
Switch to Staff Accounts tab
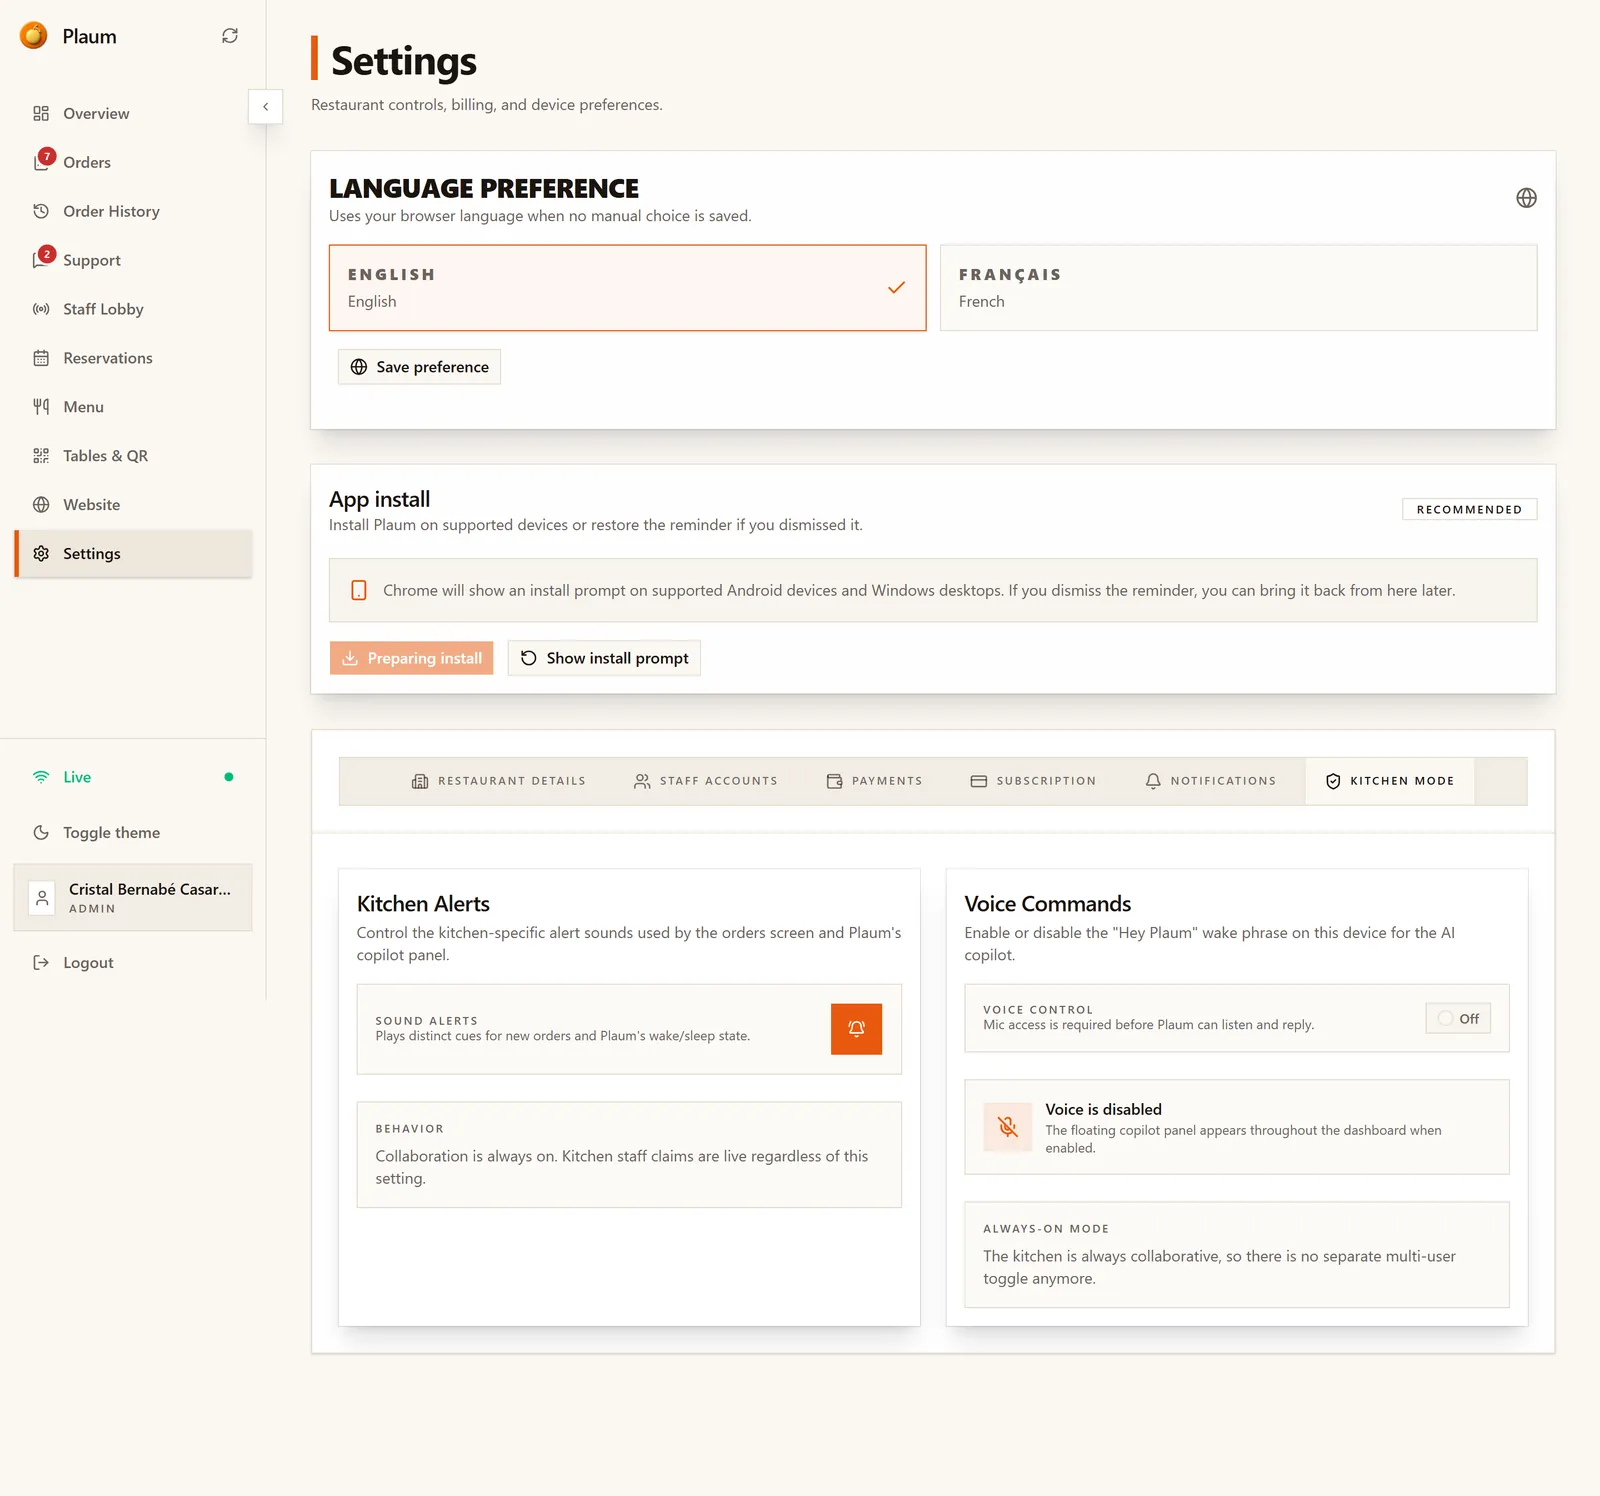point(706,781)
